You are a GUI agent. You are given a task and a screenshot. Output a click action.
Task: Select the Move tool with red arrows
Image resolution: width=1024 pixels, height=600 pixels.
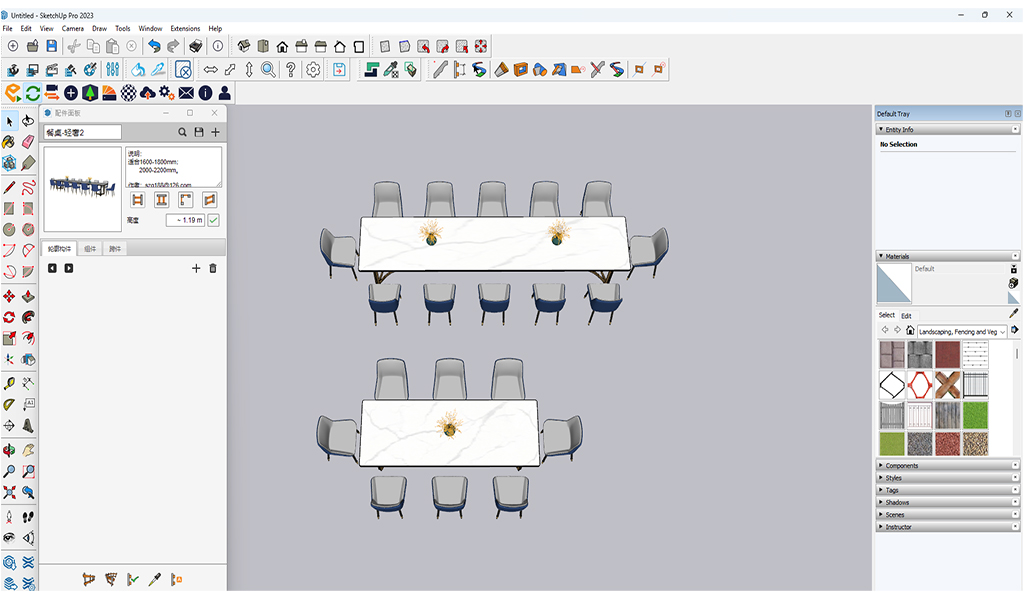(9, 296)
